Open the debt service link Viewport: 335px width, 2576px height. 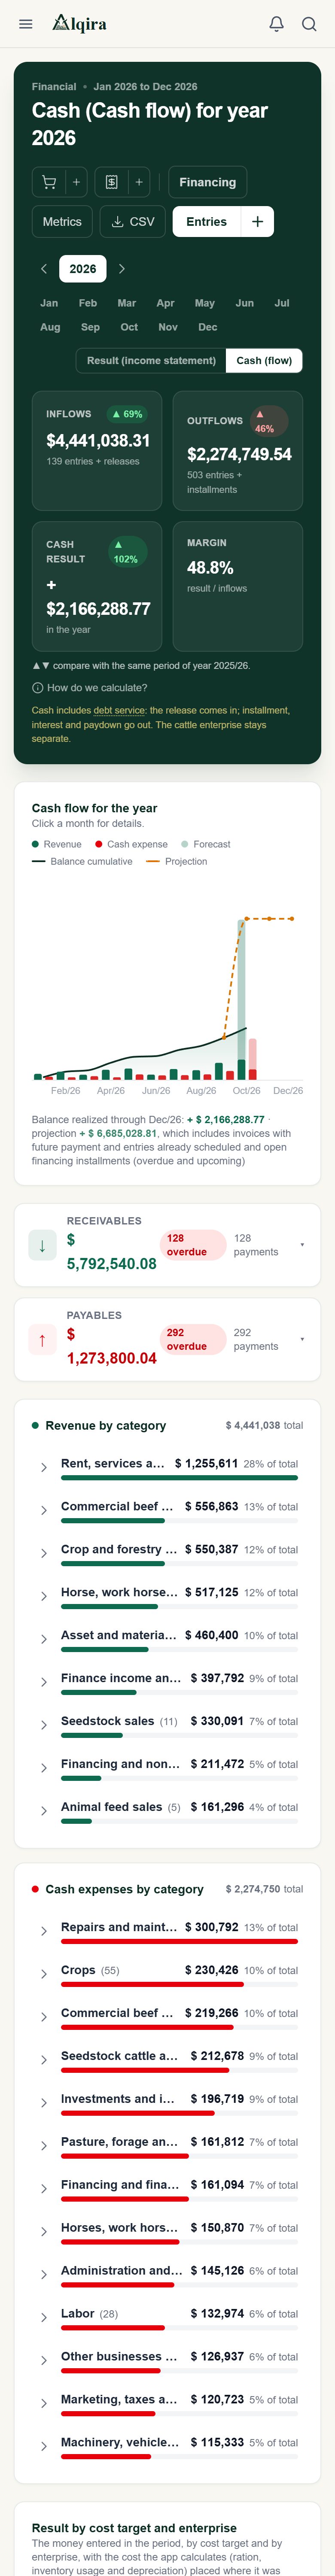pyautogui.click(x=119, y=711)
